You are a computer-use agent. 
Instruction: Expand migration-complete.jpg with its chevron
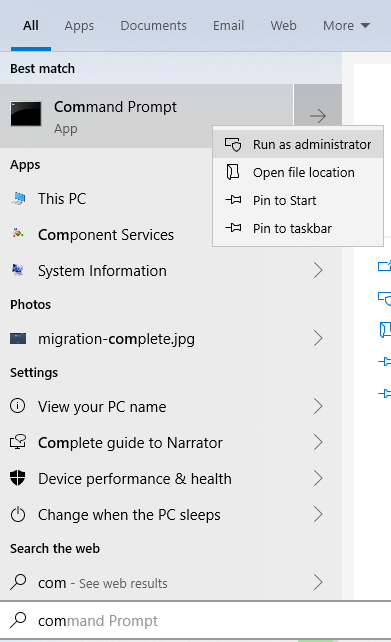click(x=318, y=338)
